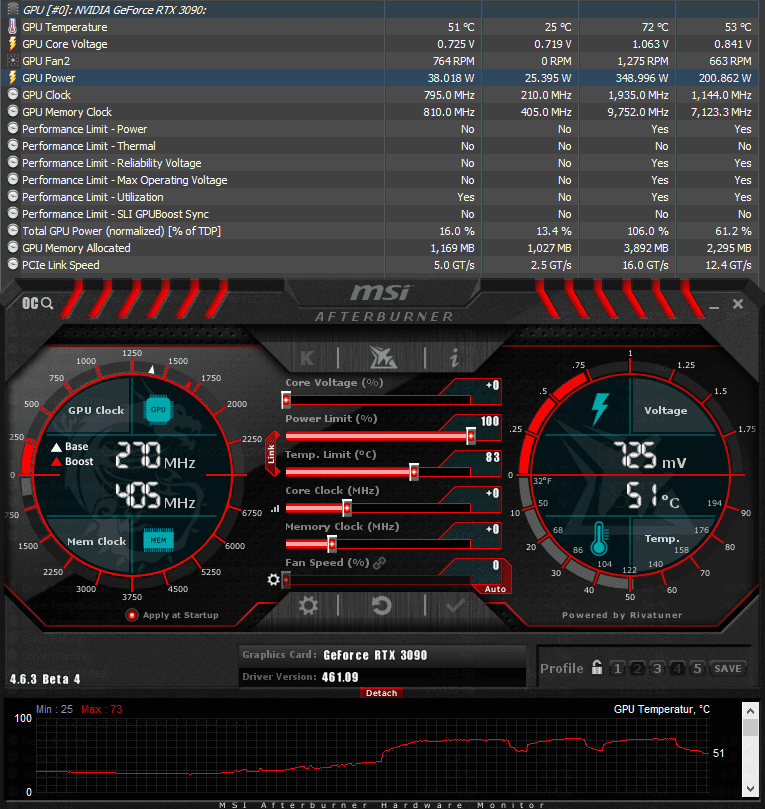The width and height of the screenshot is (765, 809).
Task: Click the GPU Core Voltage bolt icon
Action: click(13, 44)
